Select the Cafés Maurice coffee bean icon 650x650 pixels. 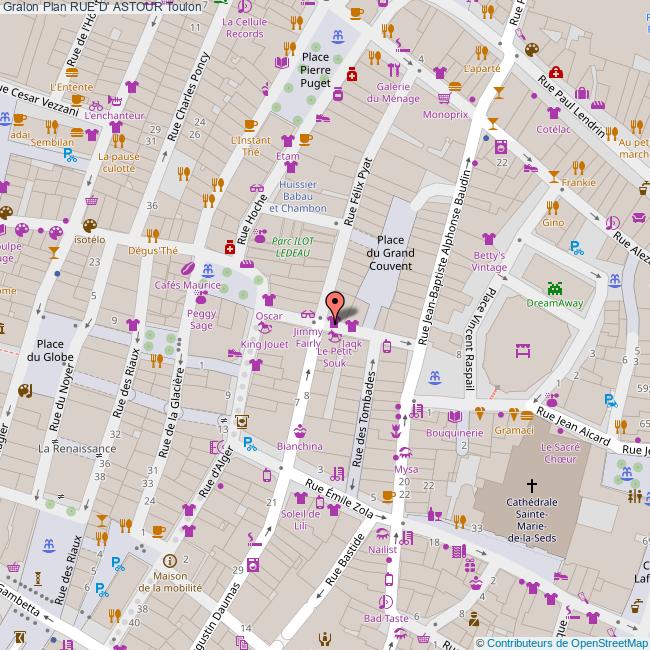186,270
